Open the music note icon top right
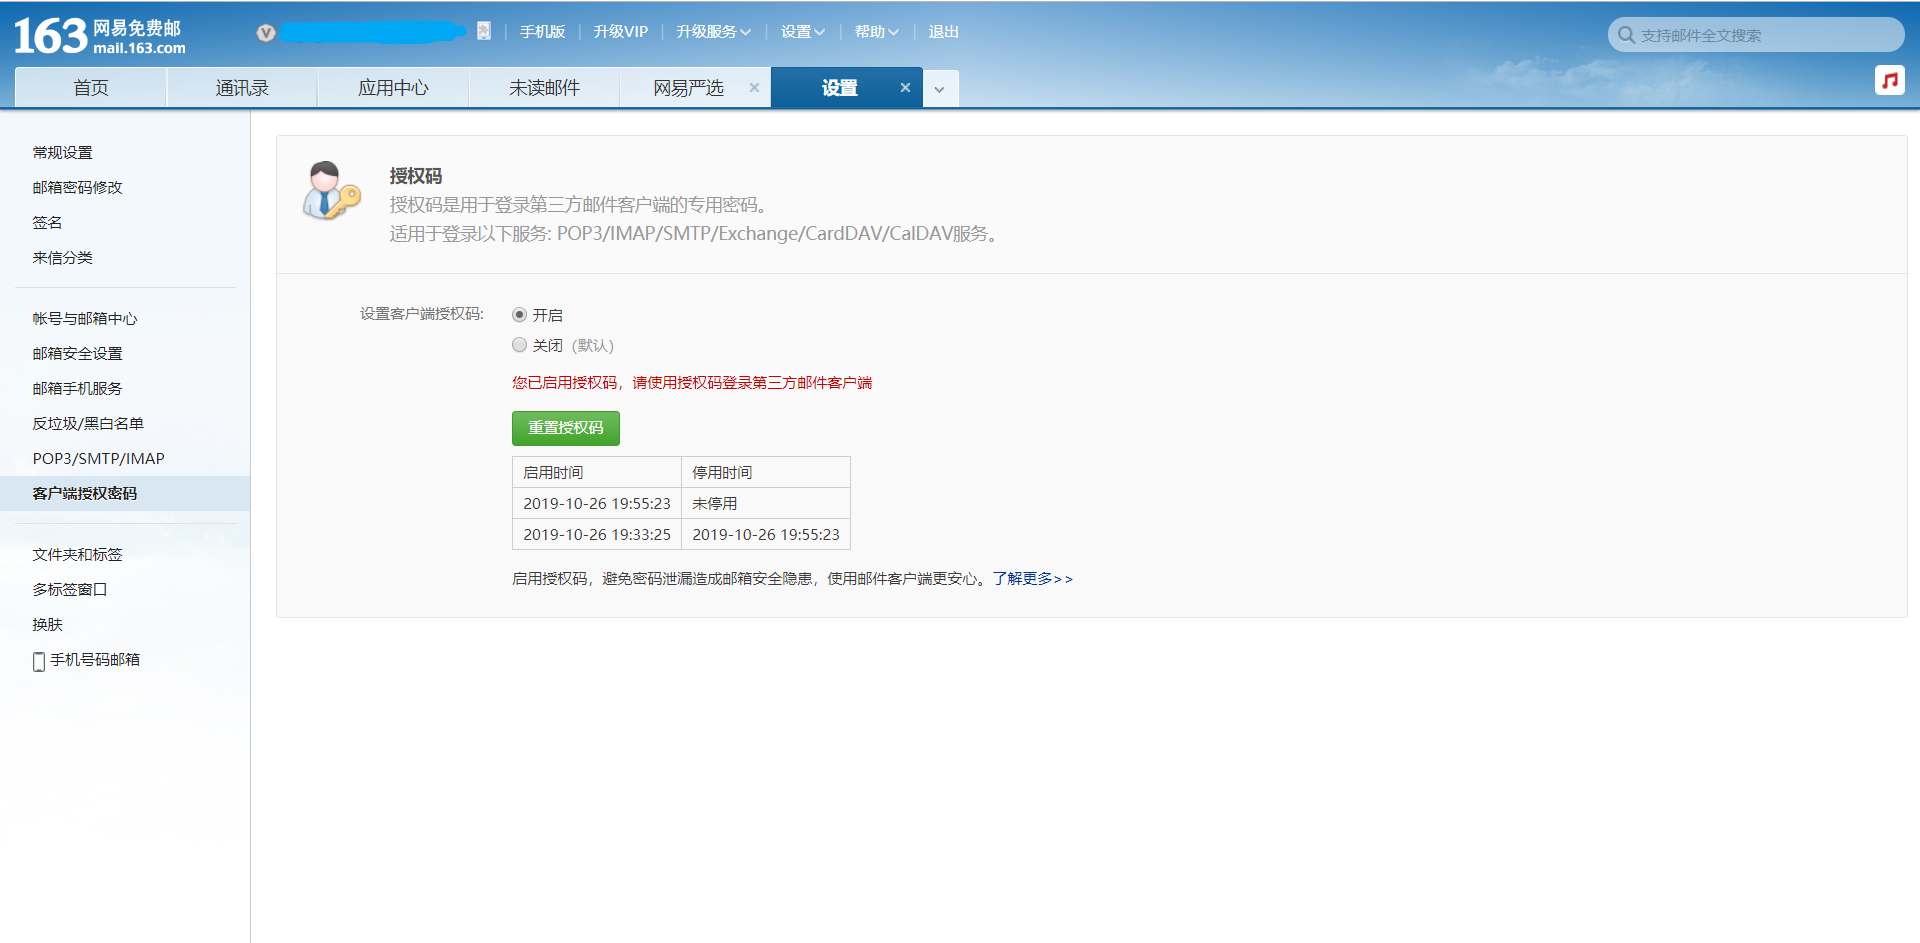1920x943 pixels. (1890, 80)
